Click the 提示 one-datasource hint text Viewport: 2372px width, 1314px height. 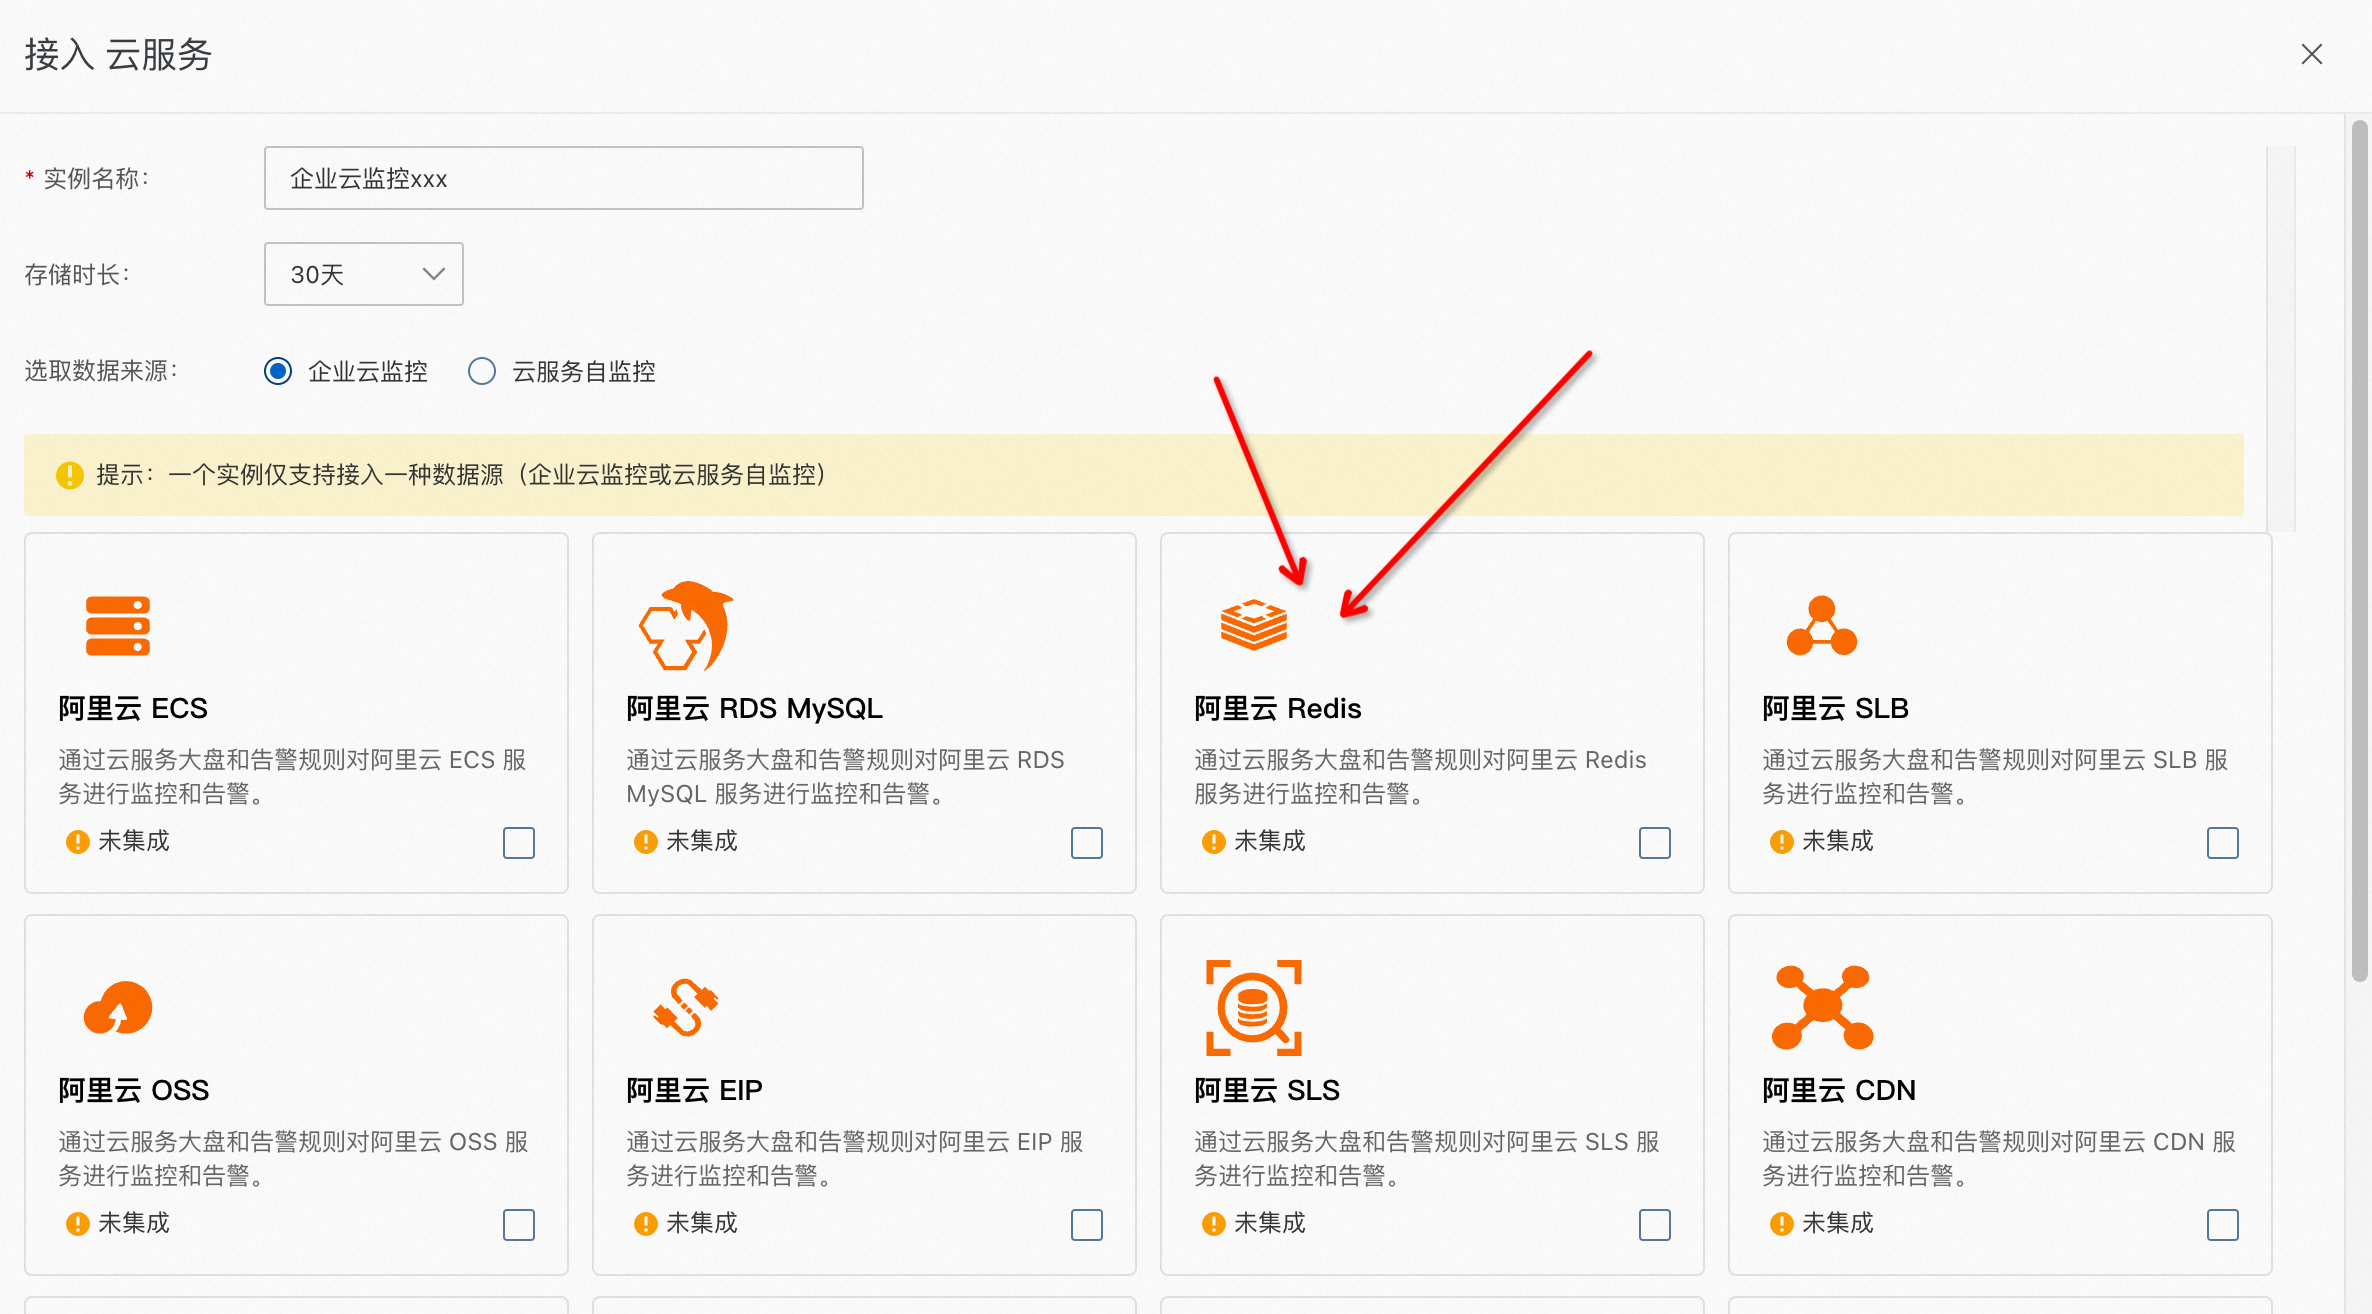pos(461,475)
